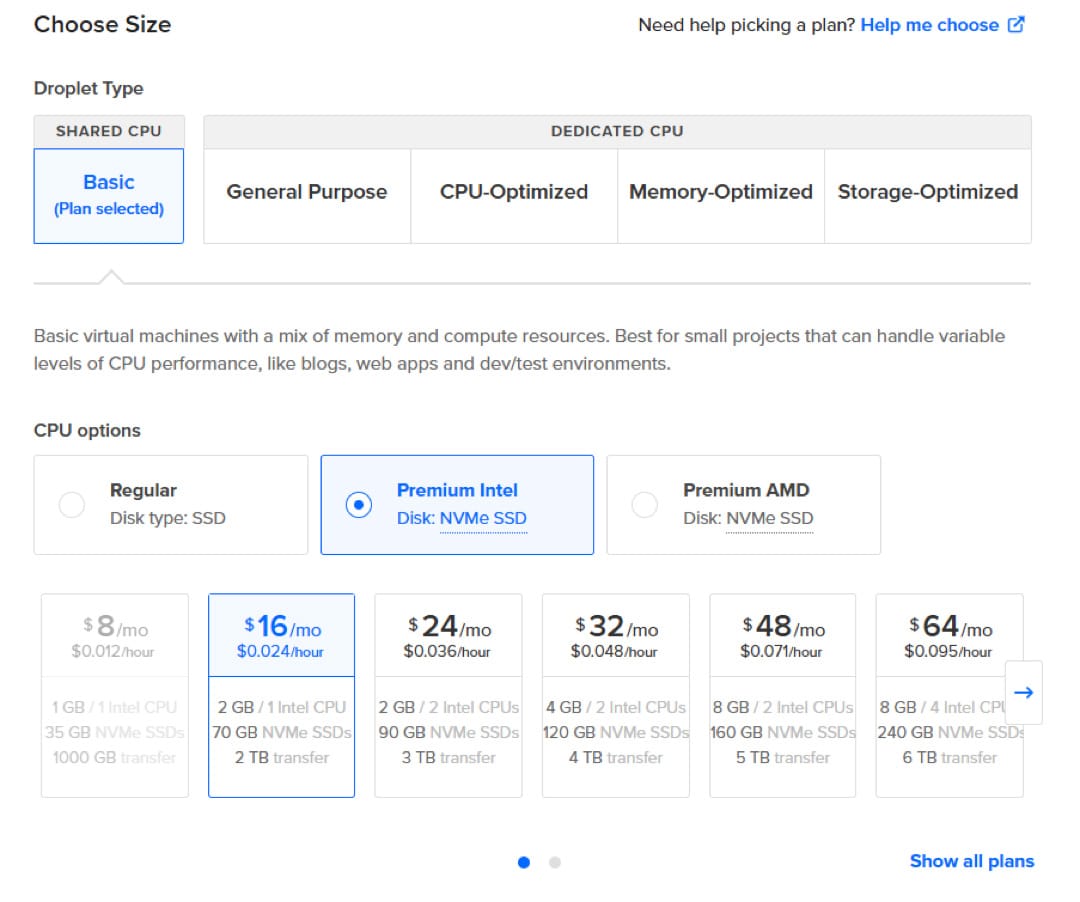
Task: Click the right arrow to see more plans
Action: tap(1023, 692)
